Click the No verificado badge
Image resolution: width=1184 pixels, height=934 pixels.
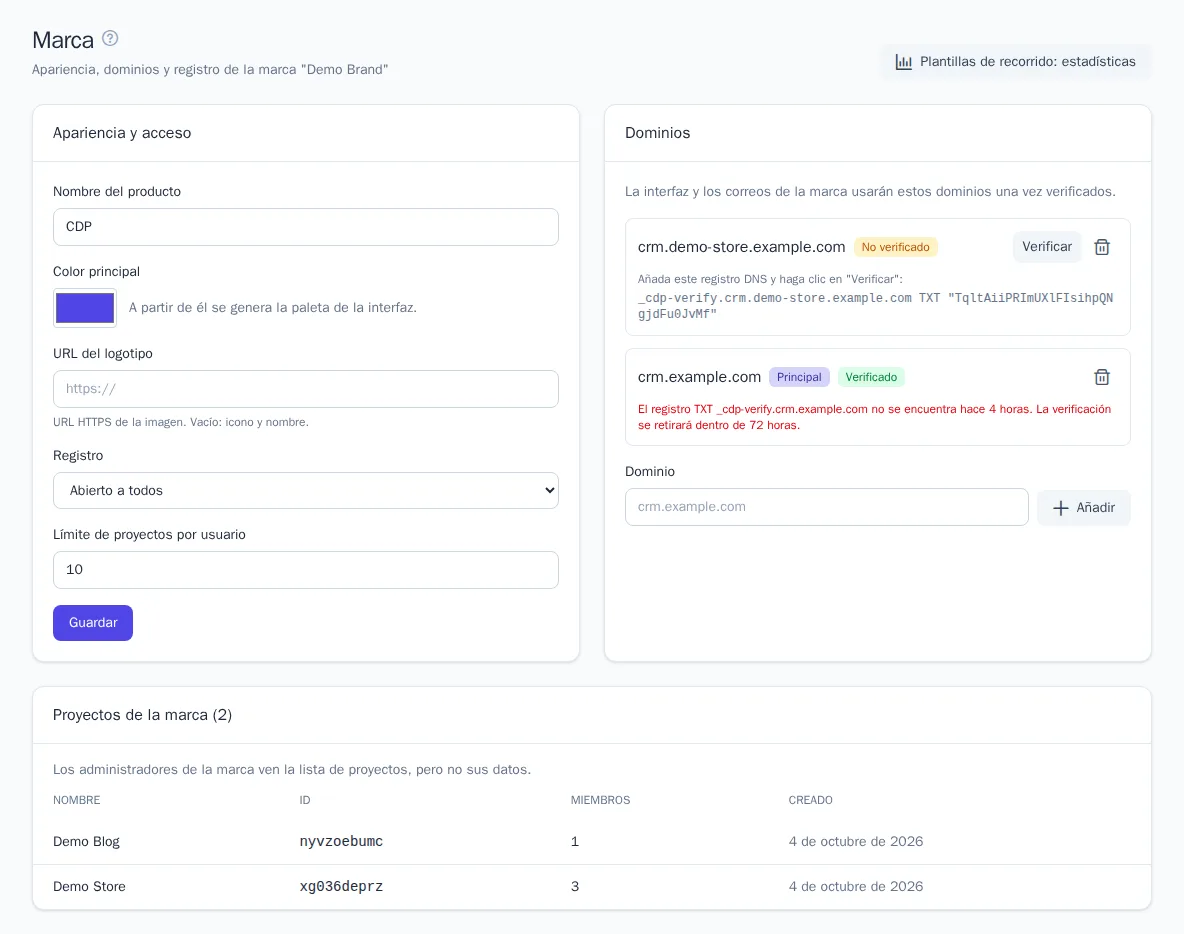point(896,247)
